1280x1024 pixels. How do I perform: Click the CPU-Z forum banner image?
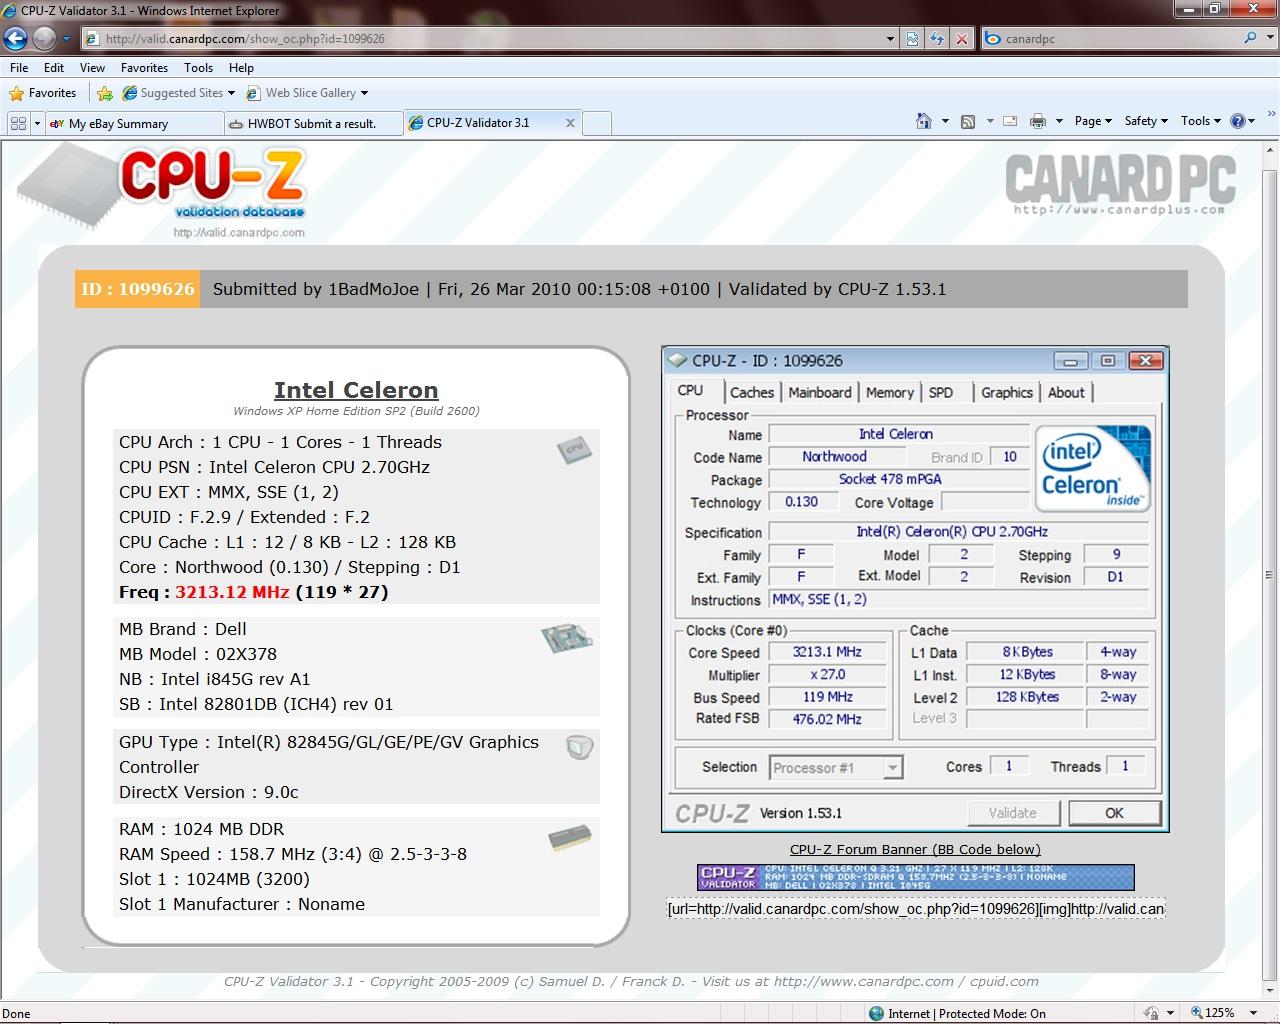[x=916, y=877]
